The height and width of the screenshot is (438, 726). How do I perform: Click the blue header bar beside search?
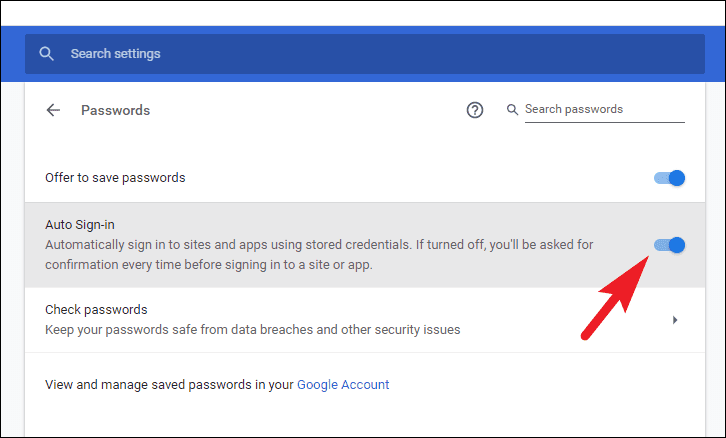point(714,54)
